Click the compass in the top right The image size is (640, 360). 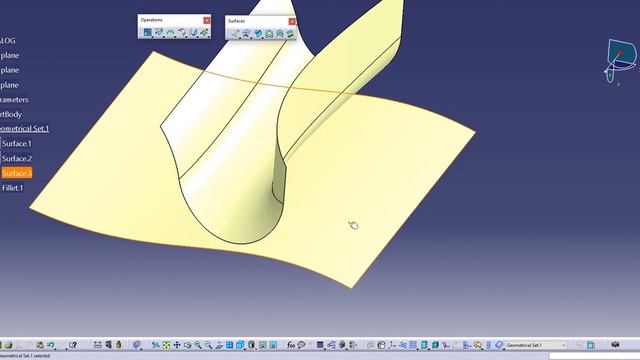[620, 60]
